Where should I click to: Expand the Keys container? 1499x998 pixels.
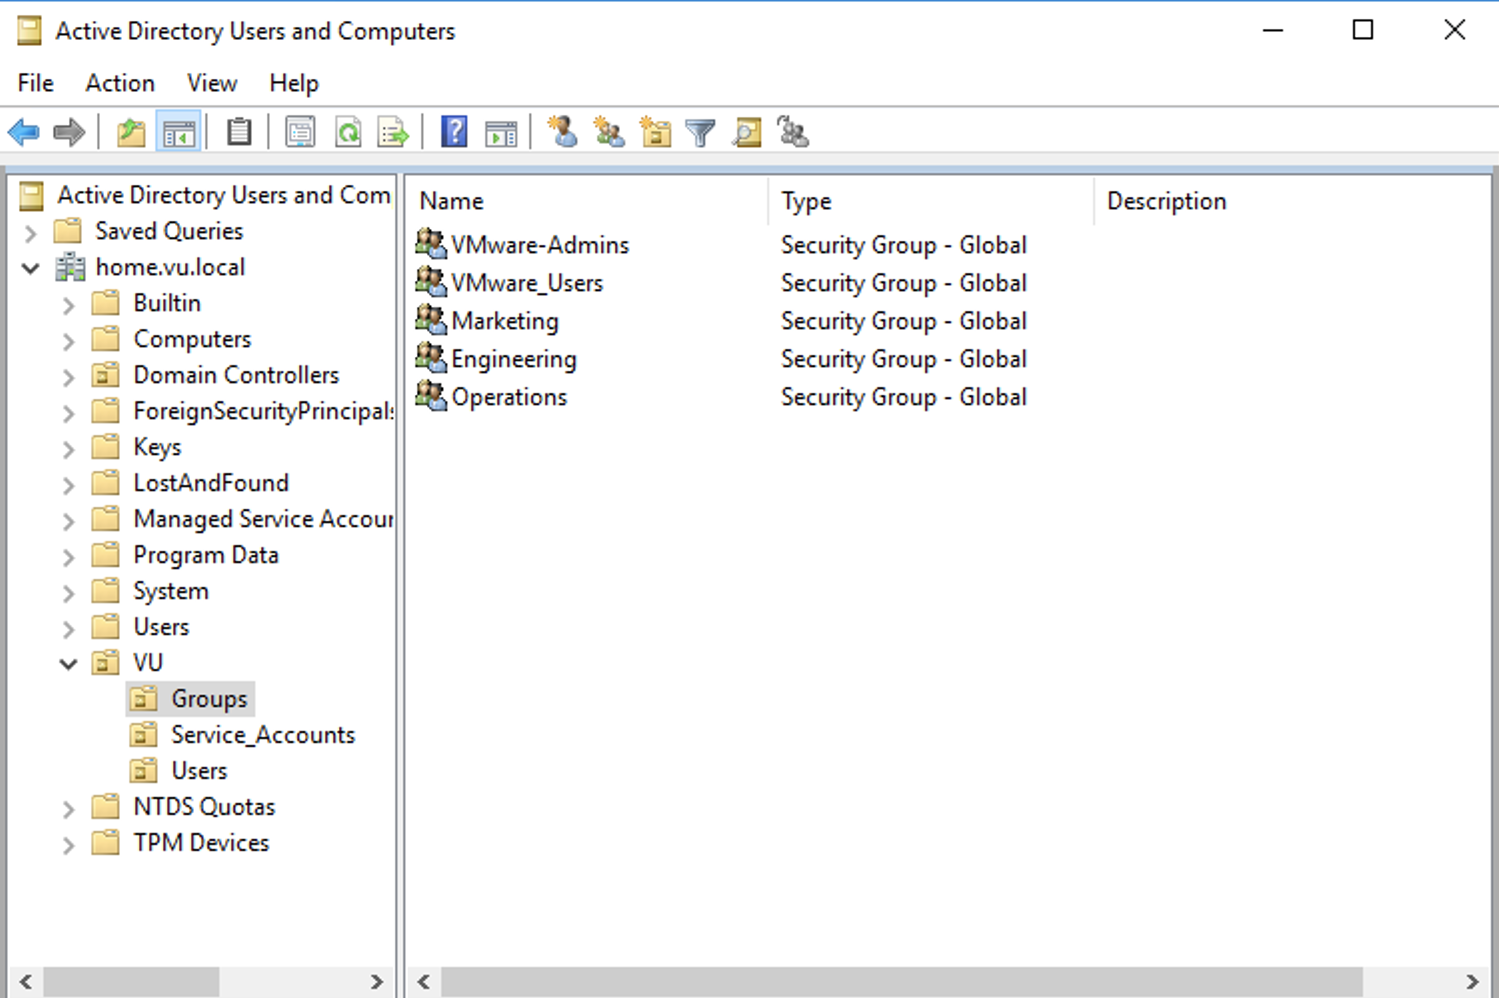click(68, 449)
